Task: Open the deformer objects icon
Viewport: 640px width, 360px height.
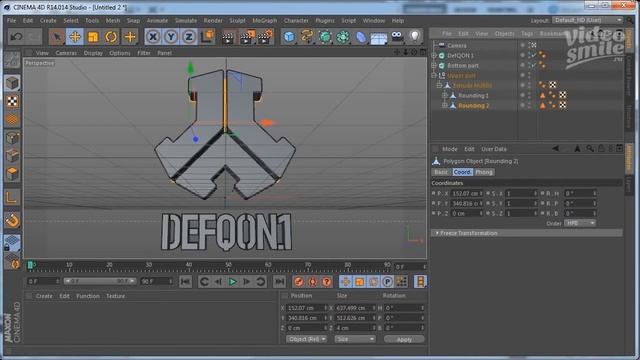Action: [x=361, y=37]
